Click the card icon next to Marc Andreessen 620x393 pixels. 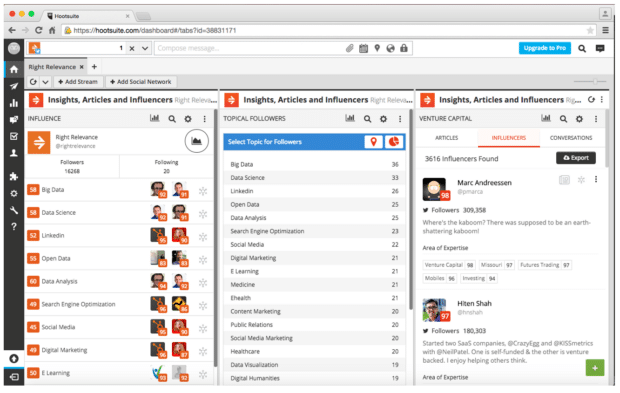pos(564,180)
